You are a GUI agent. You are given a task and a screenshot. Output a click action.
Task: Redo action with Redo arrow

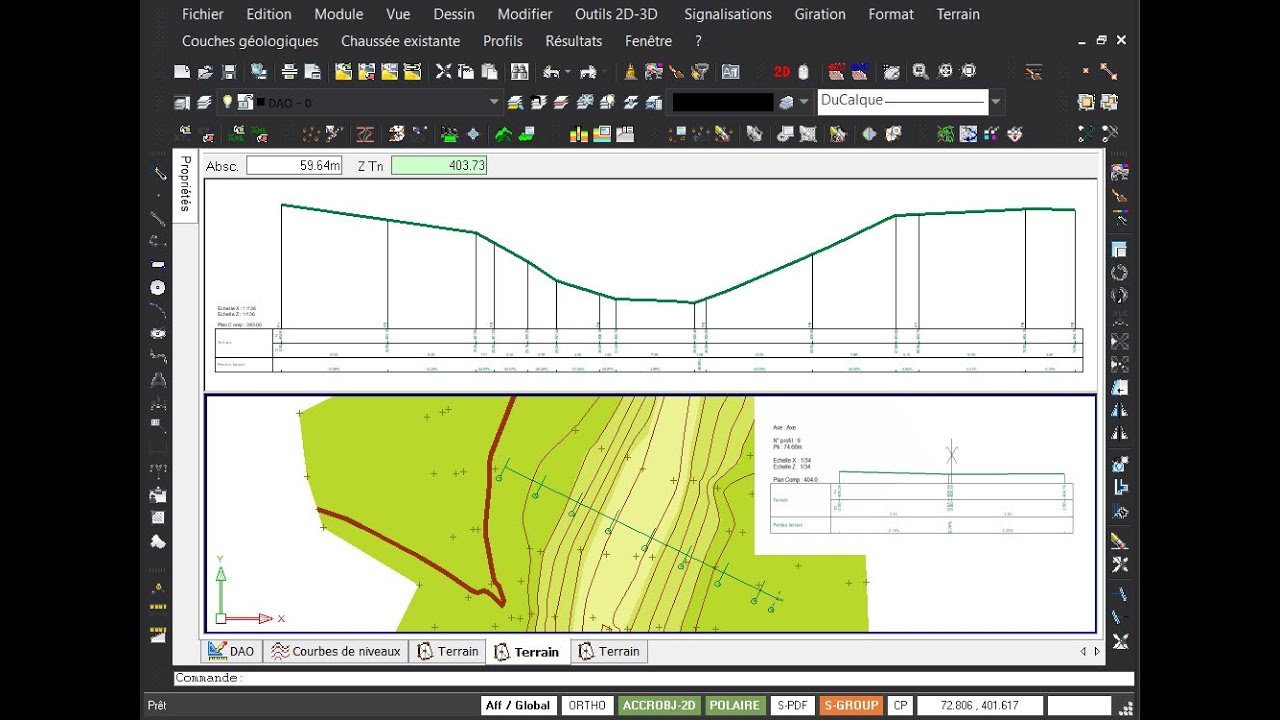588,72
